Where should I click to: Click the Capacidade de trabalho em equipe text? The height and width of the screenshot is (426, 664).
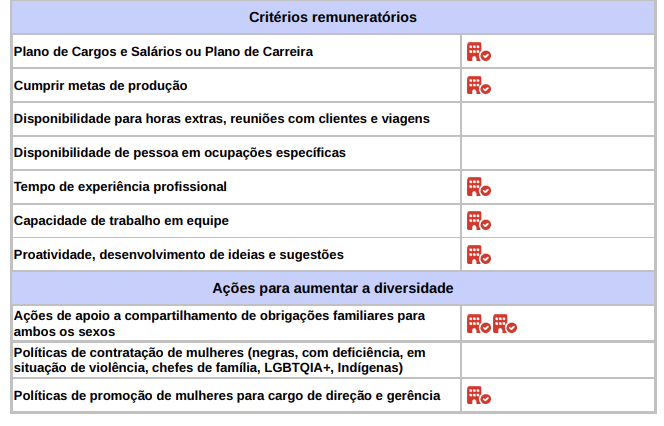point(120,221)
